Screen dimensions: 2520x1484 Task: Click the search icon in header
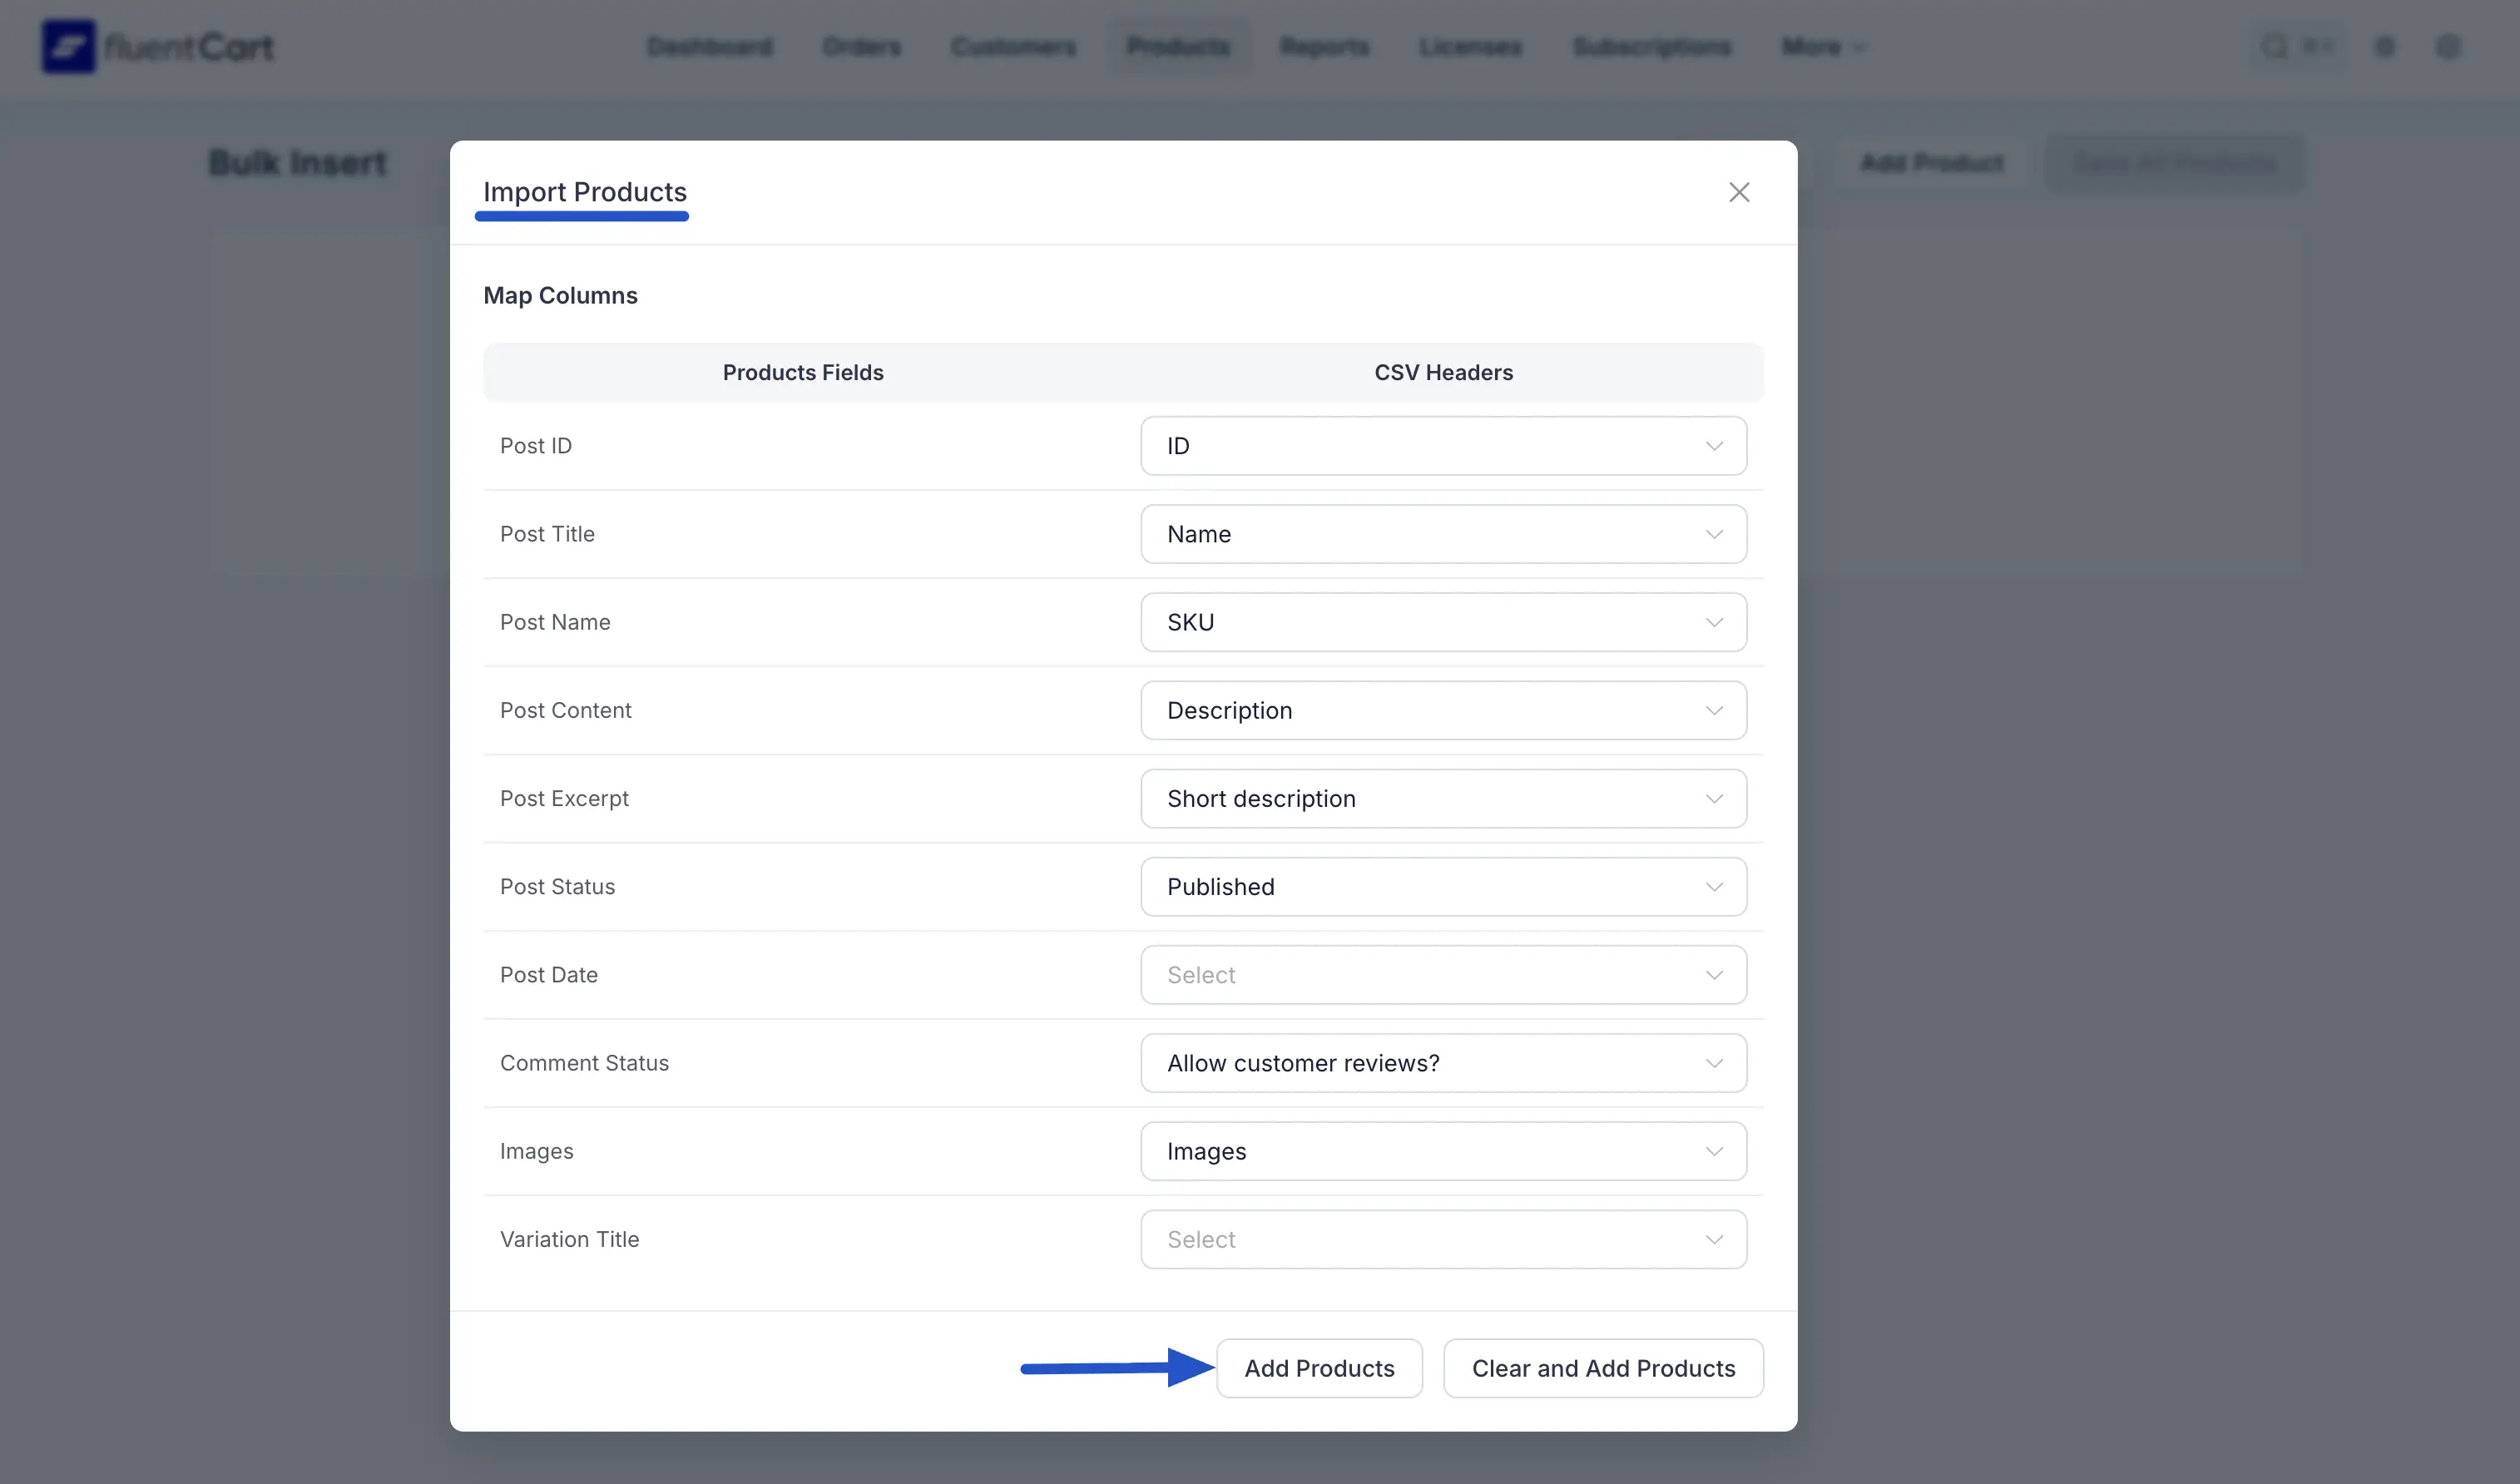[x=2274, y=46]
